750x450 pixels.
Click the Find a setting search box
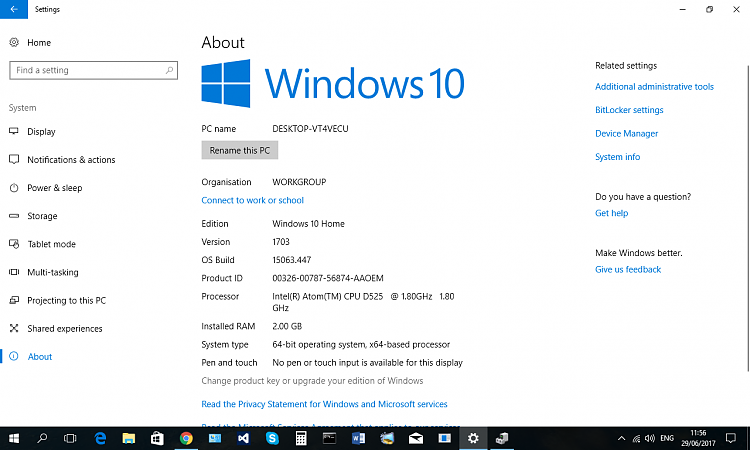[93, 70]
